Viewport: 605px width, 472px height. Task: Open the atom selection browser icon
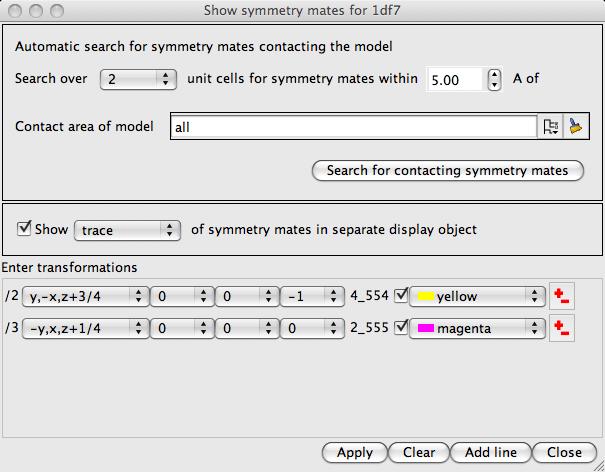[551, 126]
